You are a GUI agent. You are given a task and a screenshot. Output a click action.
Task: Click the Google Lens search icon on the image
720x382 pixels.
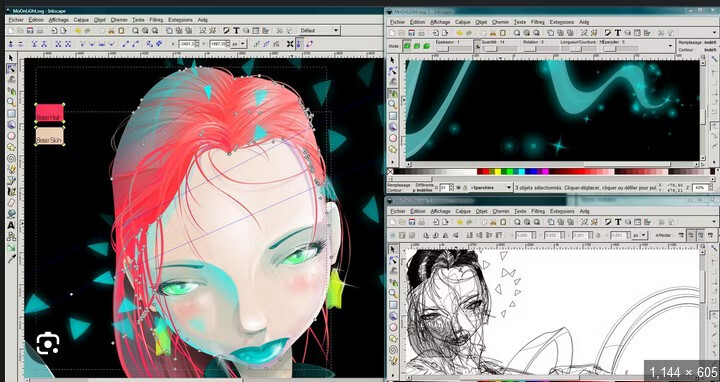pos(48,343)
